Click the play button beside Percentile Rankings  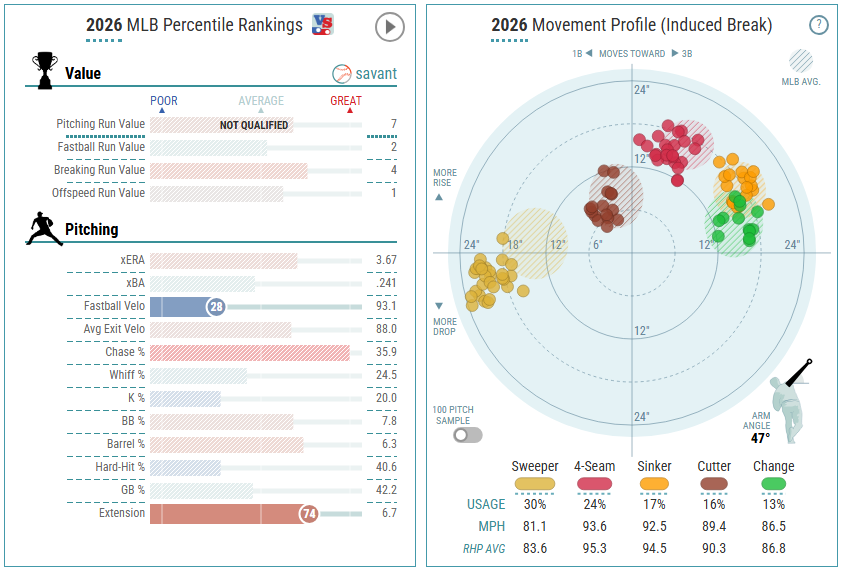pyautogui.click(x=390, y=27)
